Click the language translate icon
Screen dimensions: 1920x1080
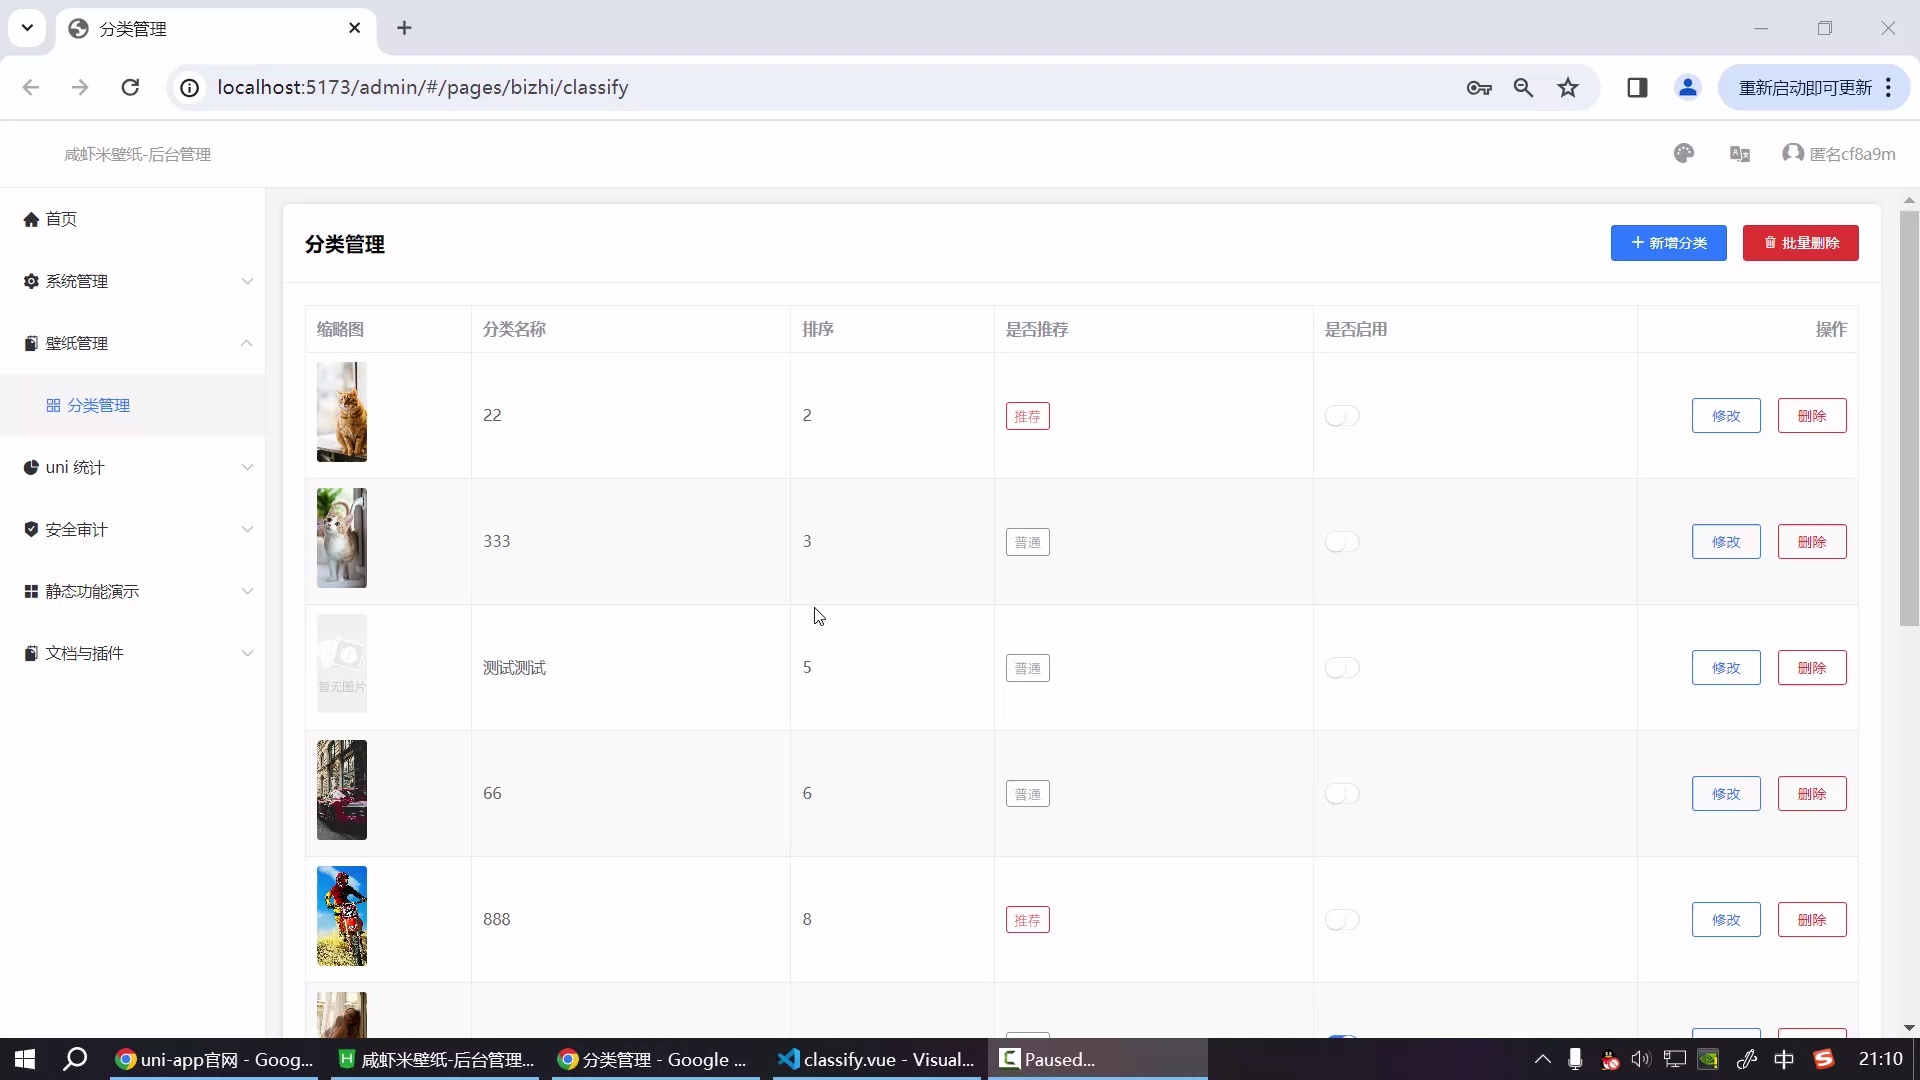pyautogui.click(x=1739, y=154)
